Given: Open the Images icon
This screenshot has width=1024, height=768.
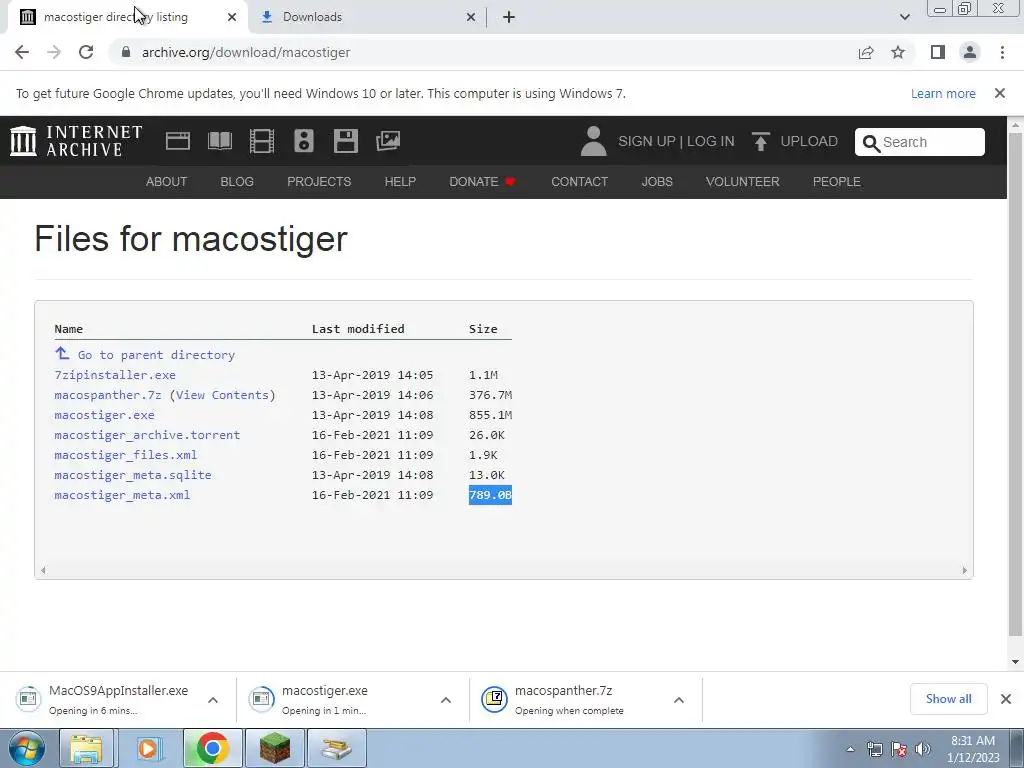Looking at the screenshot, I should 388,141.
